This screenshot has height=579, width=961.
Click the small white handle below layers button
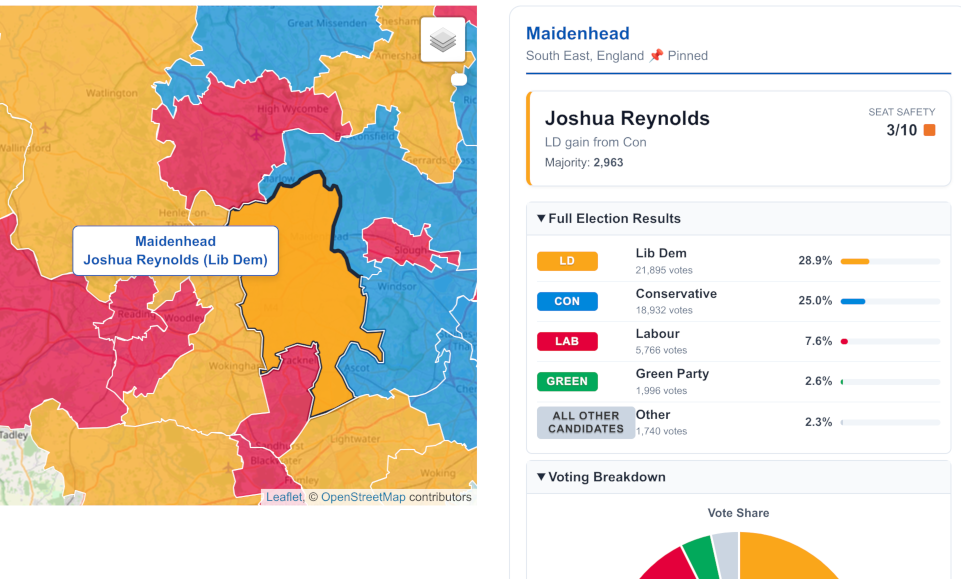(459, 79)
